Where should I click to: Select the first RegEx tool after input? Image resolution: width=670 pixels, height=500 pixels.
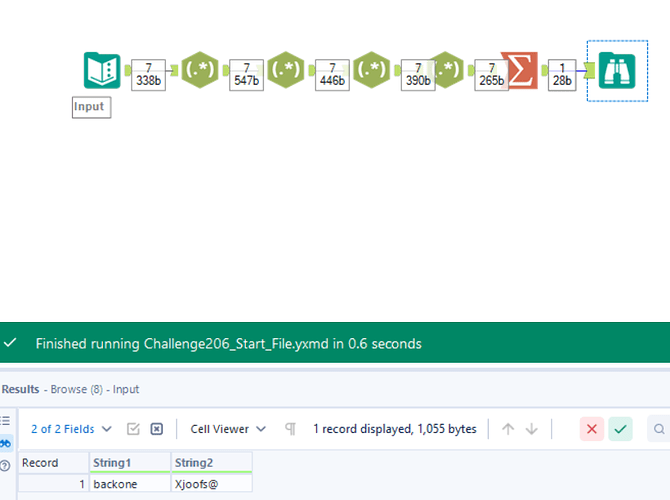click(x=200, y=70)
